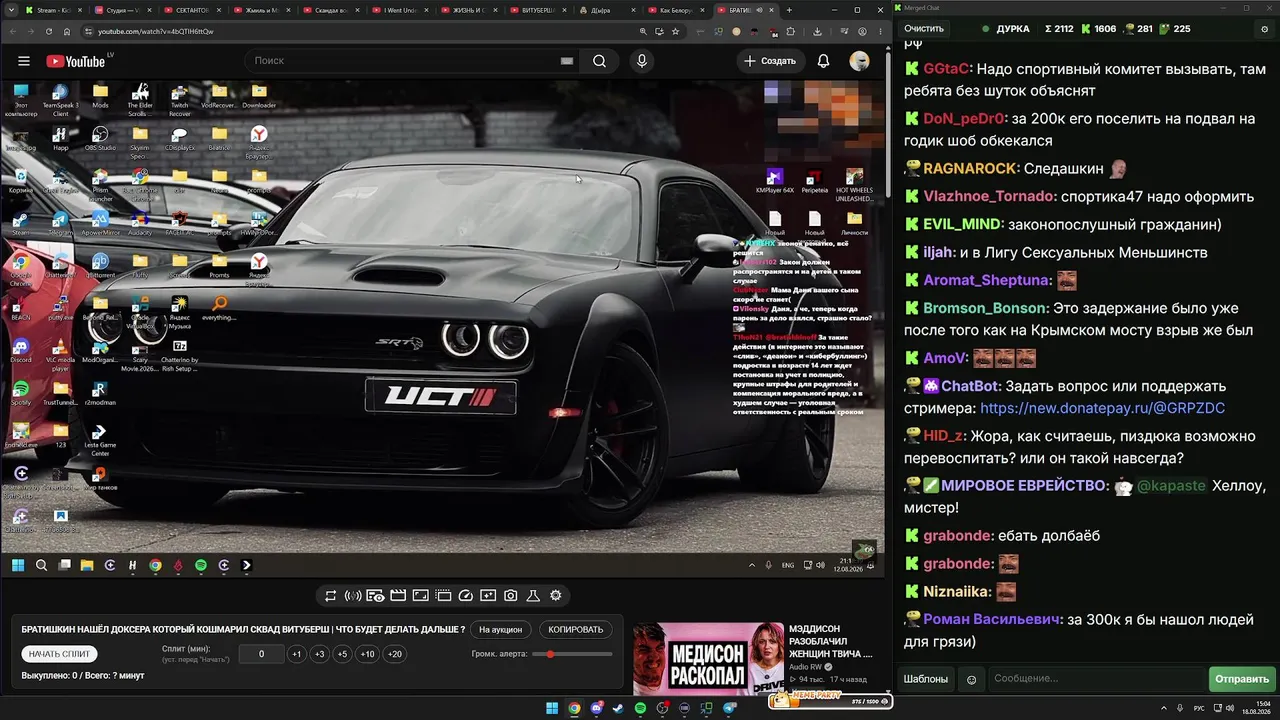Click the browser address bar URL

(156, 31)
